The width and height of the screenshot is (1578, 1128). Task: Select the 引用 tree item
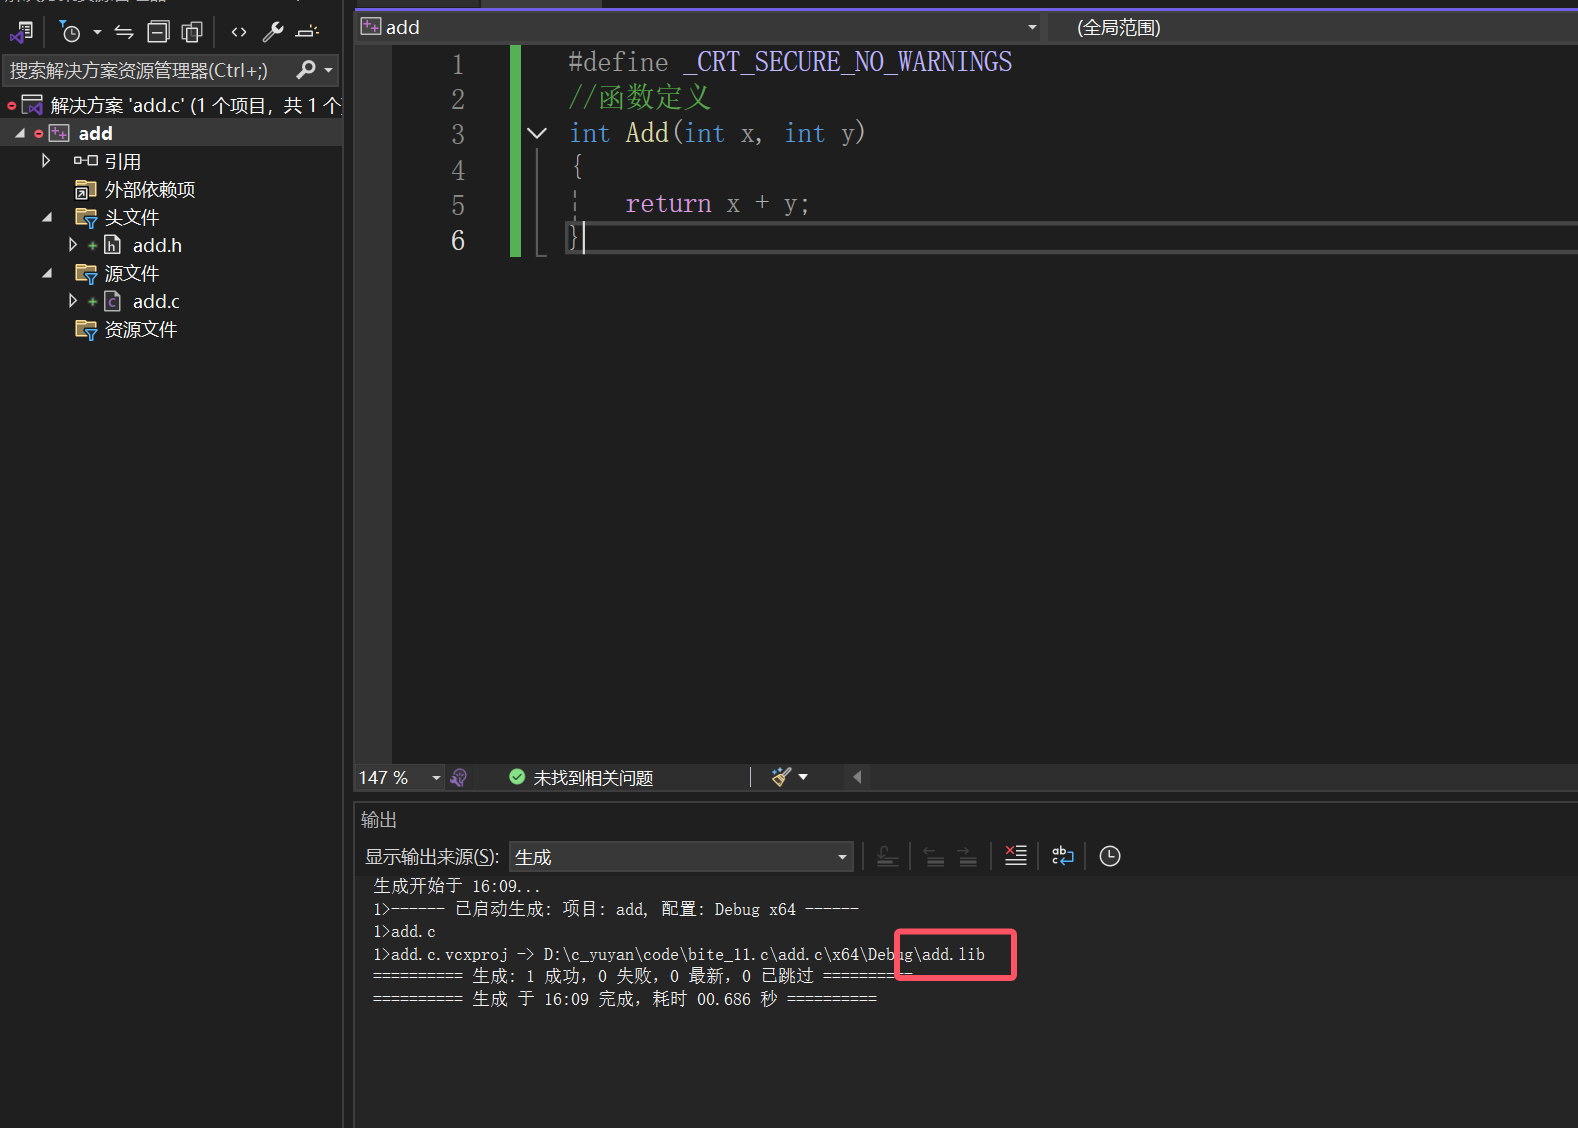point(122,161)
